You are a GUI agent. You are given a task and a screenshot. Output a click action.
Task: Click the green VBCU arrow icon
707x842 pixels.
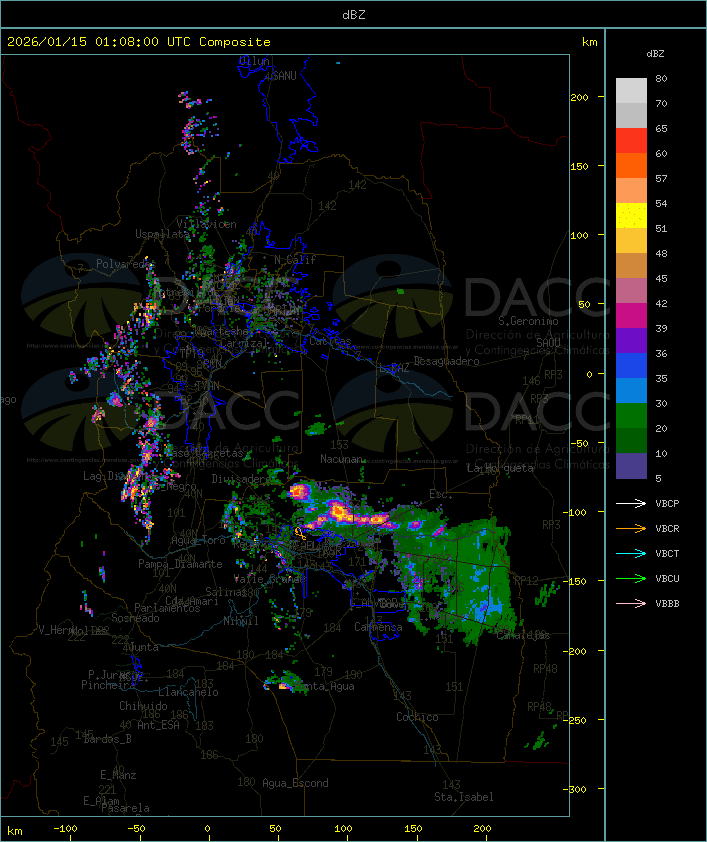click(x=631, y=578)
